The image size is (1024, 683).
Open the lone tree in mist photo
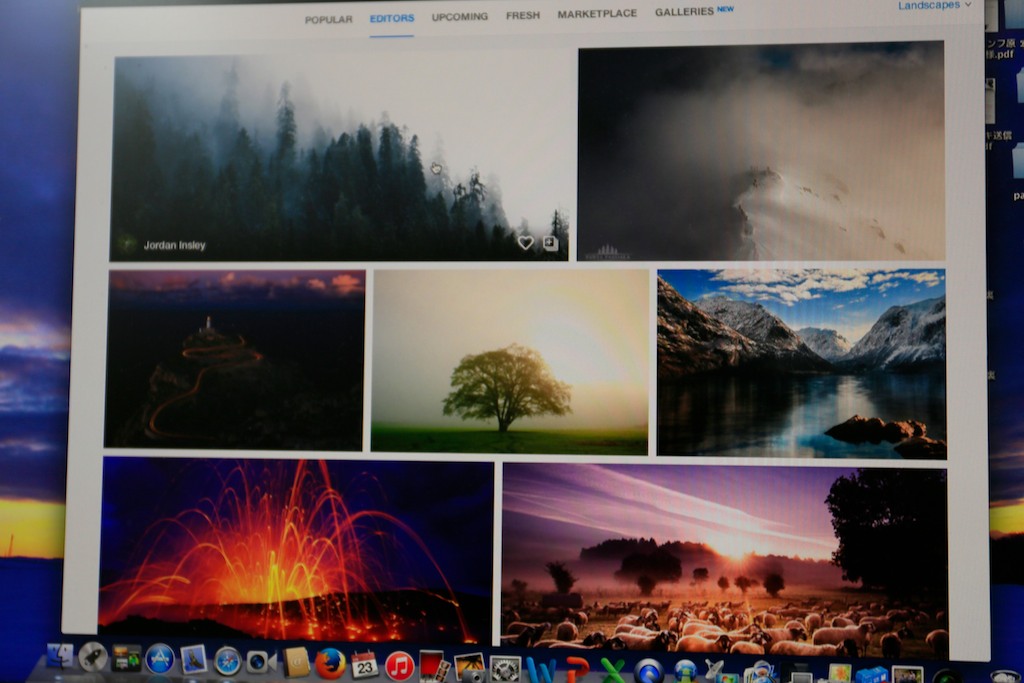point(510,362)
